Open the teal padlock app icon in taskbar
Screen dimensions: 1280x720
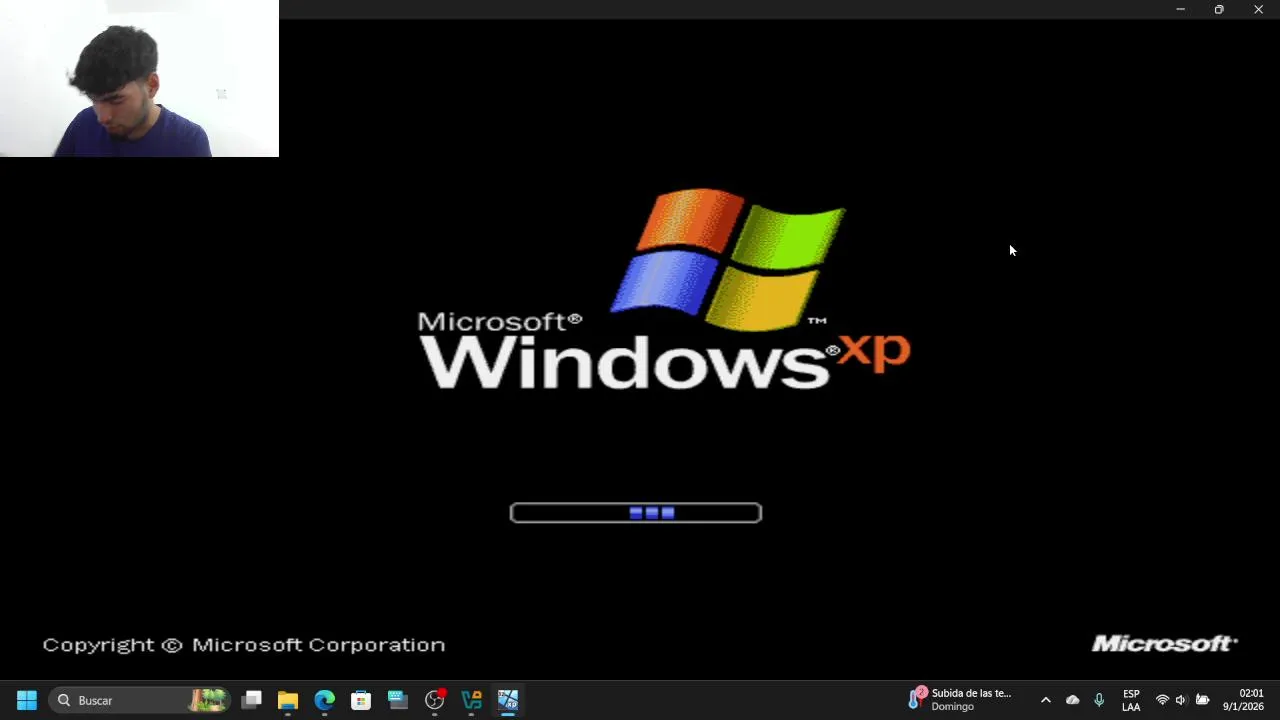click(472, 700)
